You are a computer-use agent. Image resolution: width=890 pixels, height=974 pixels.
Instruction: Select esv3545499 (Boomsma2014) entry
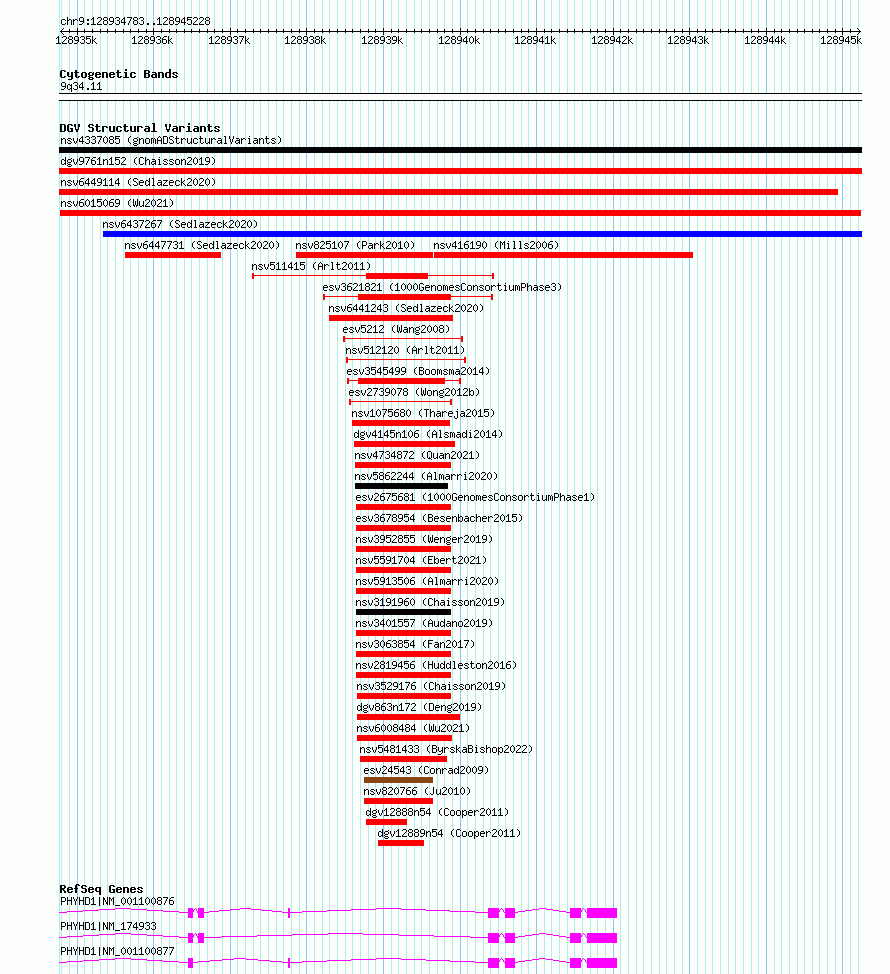click(418, 371)
